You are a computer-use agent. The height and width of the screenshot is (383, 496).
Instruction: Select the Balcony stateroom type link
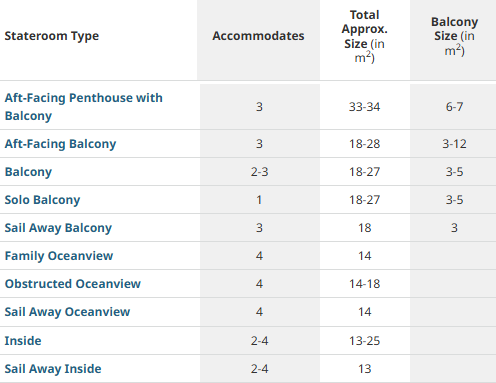tap(28, 172)
